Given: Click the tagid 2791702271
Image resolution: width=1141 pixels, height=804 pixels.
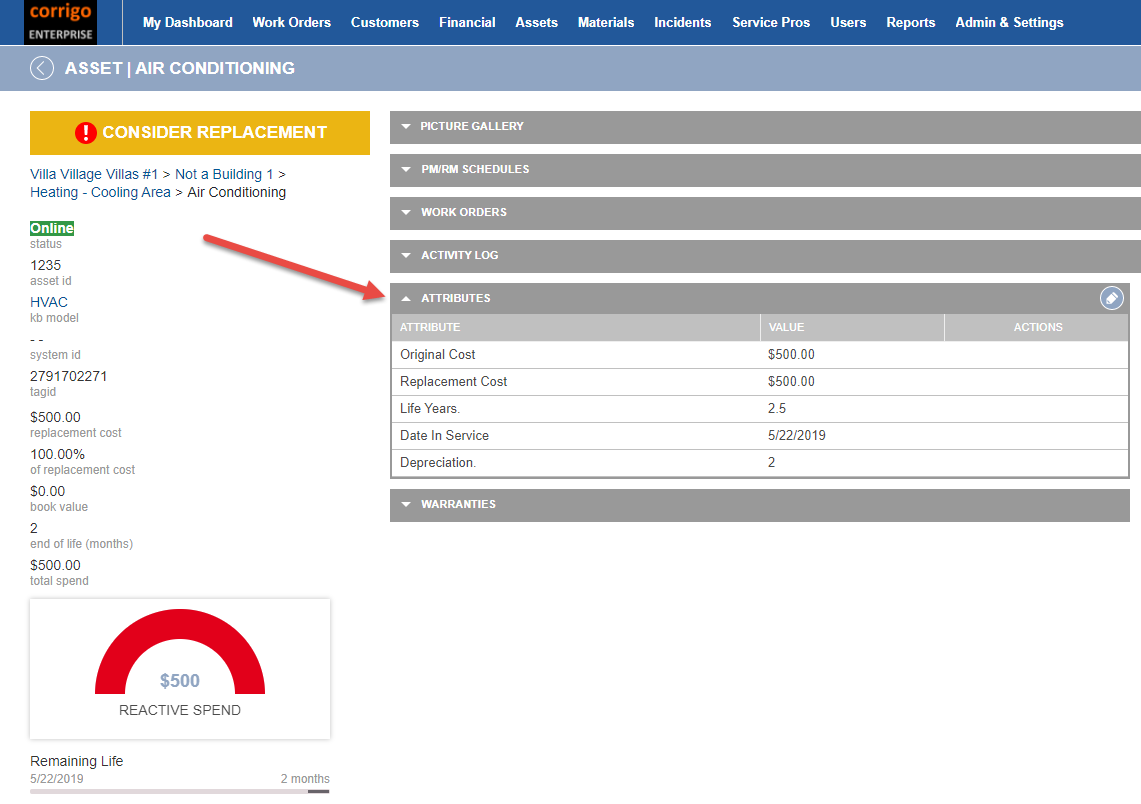Looking at the screenshot, I should (x=68, y=376).
